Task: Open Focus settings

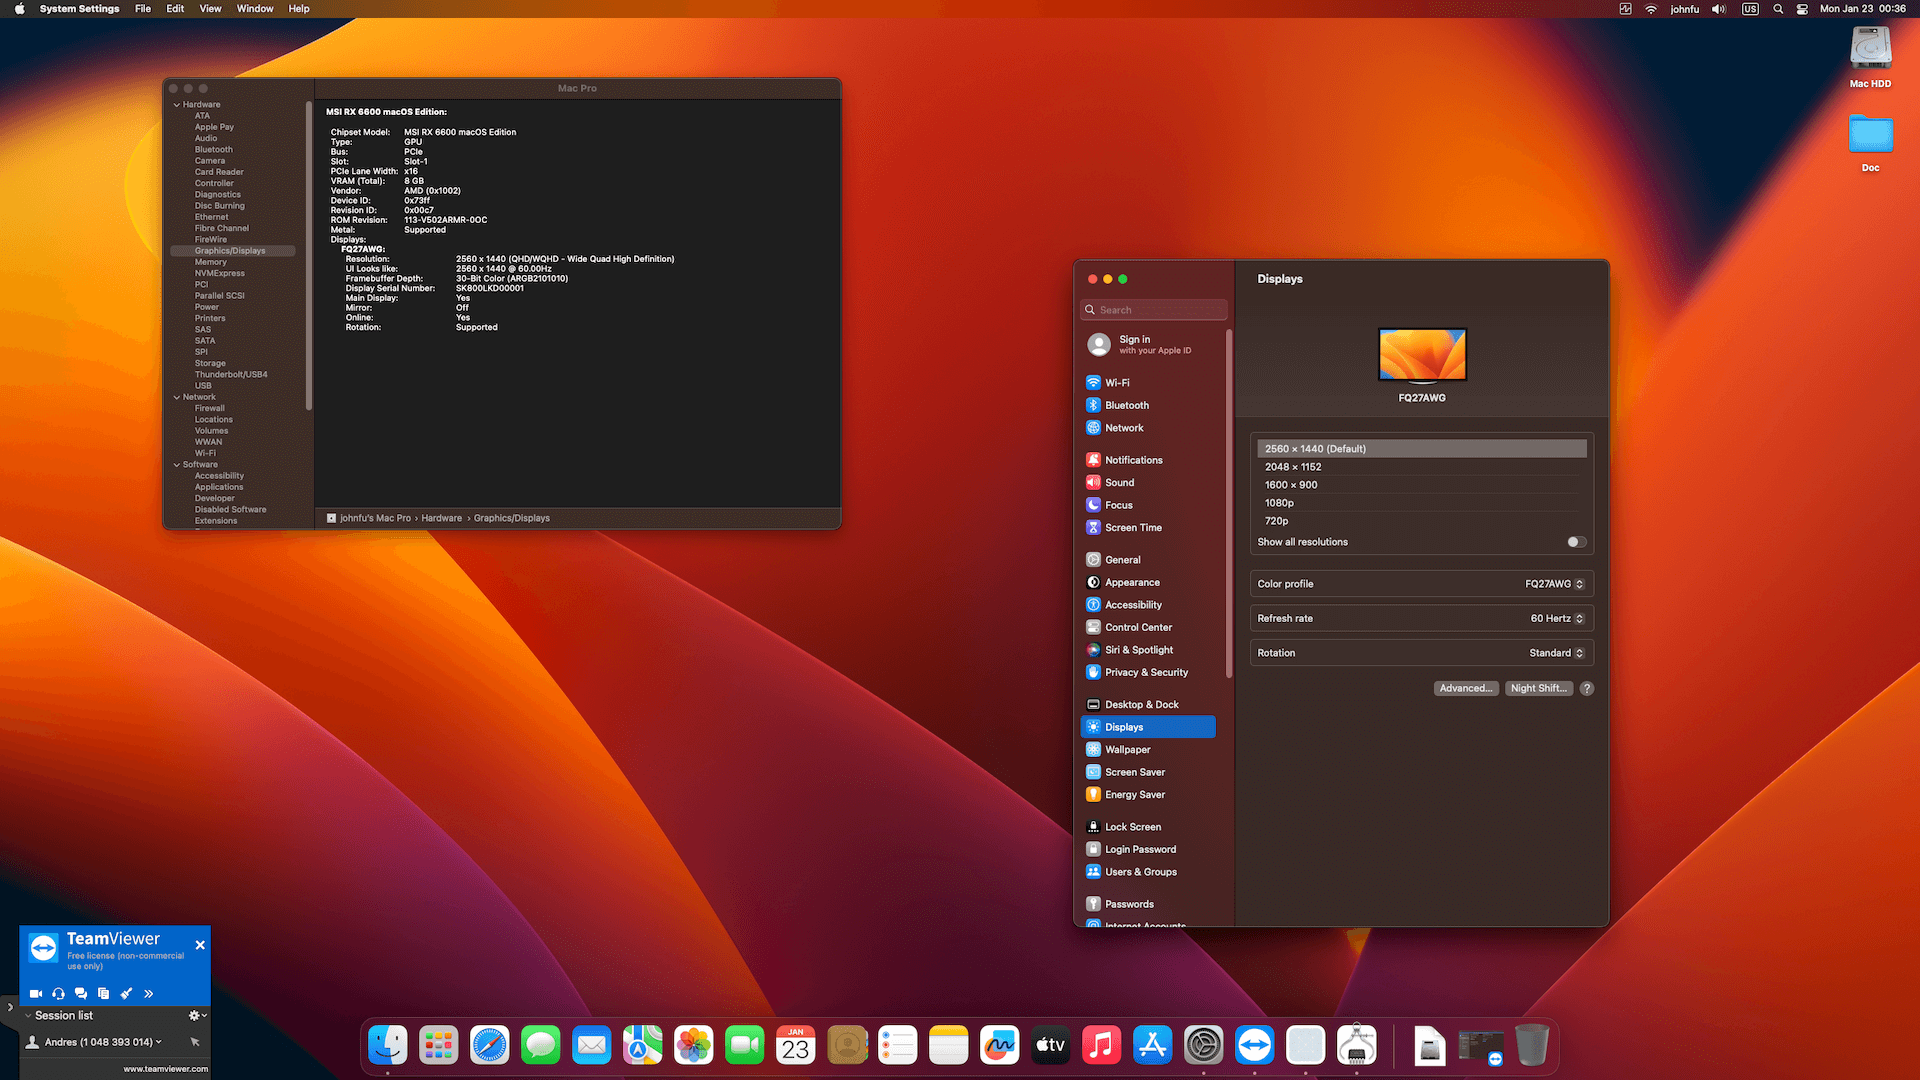Action: pos(1148,505)
